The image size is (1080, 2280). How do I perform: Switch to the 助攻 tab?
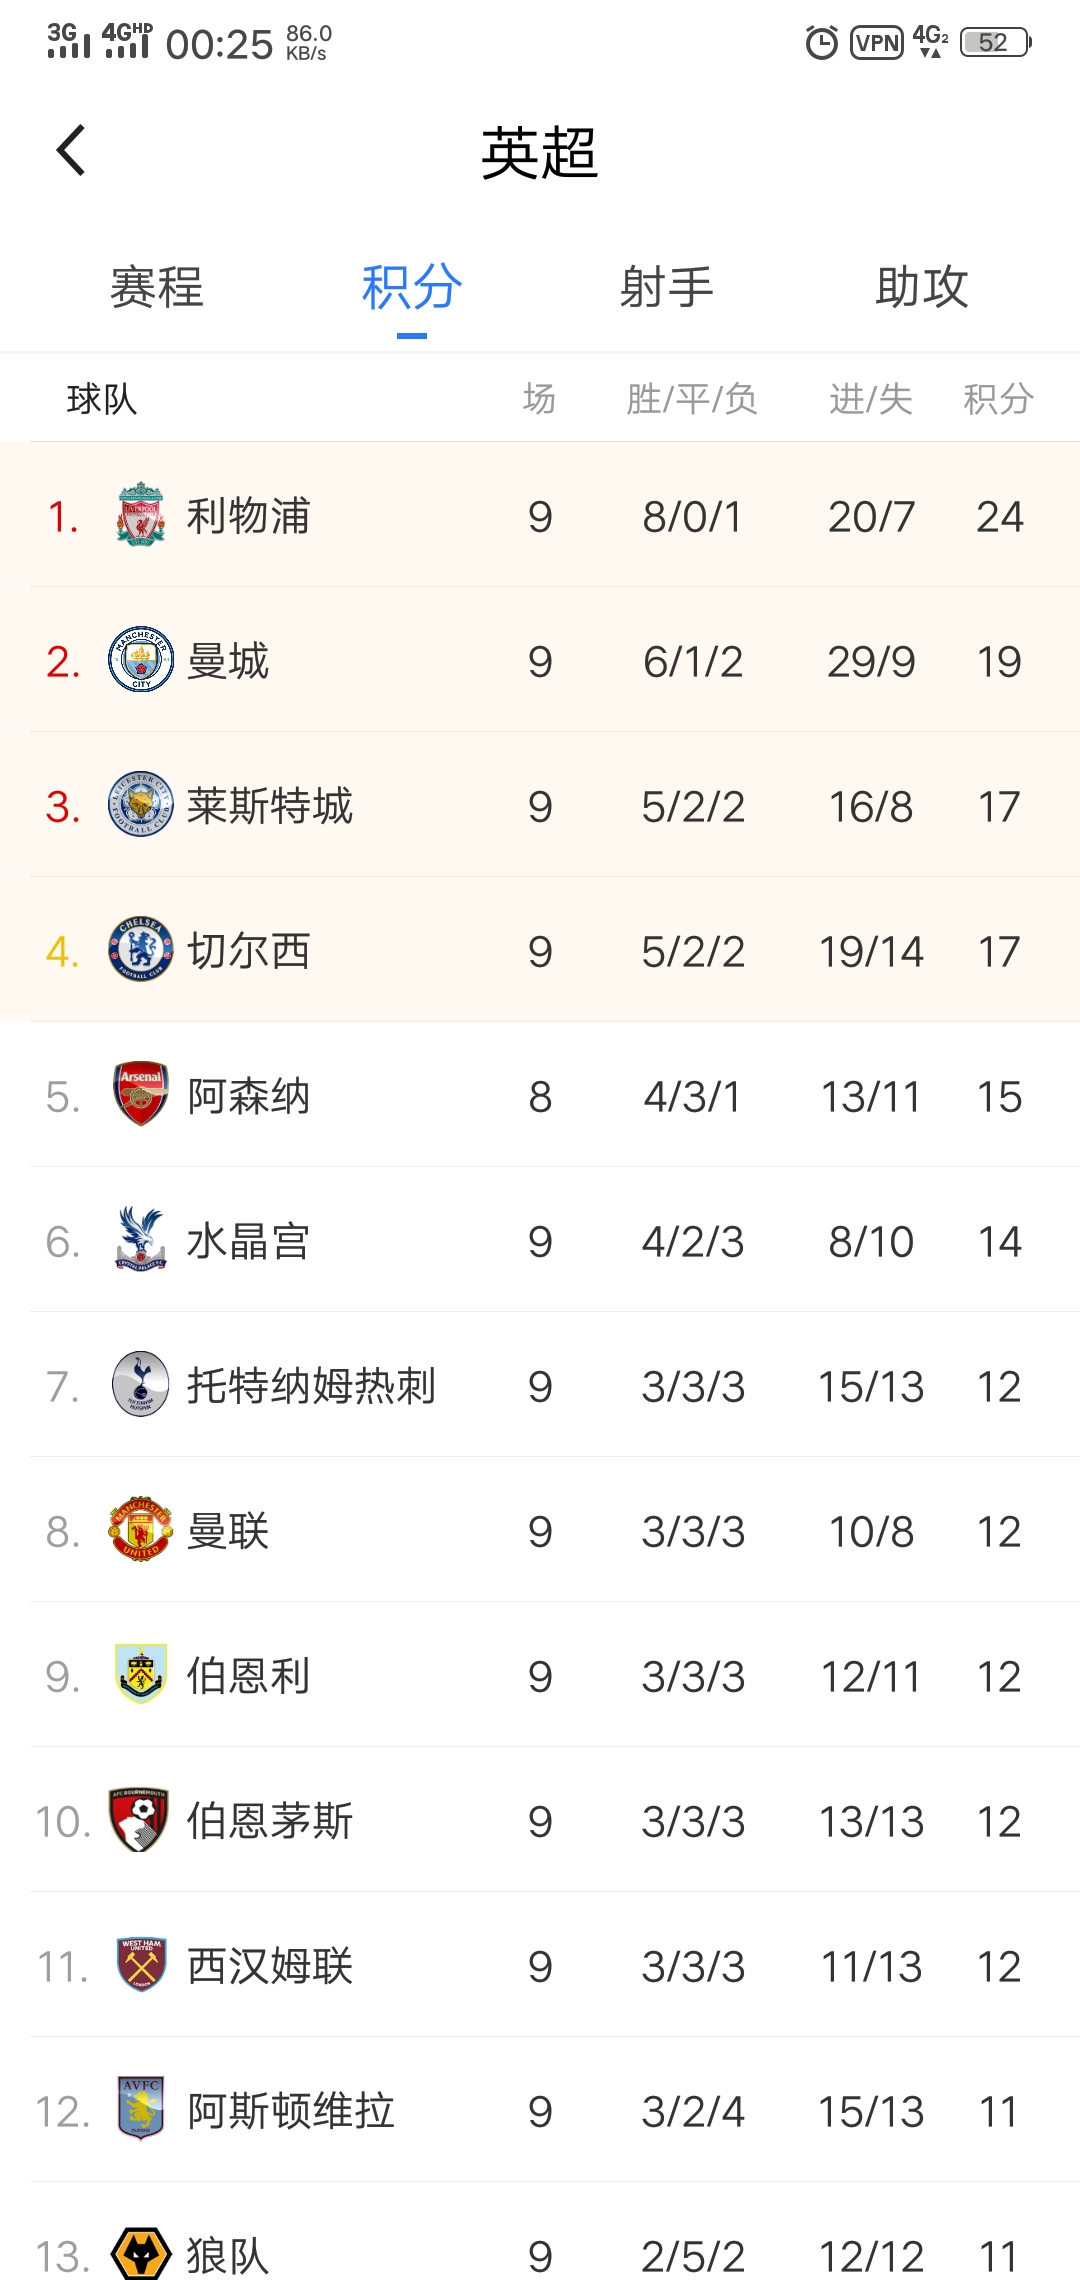point(921,288)
